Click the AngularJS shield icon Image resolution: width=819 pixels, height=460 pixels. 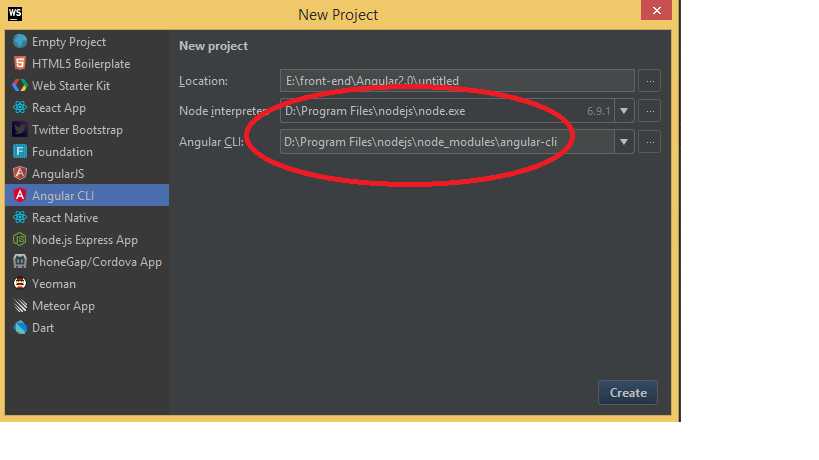coord(20,173)
